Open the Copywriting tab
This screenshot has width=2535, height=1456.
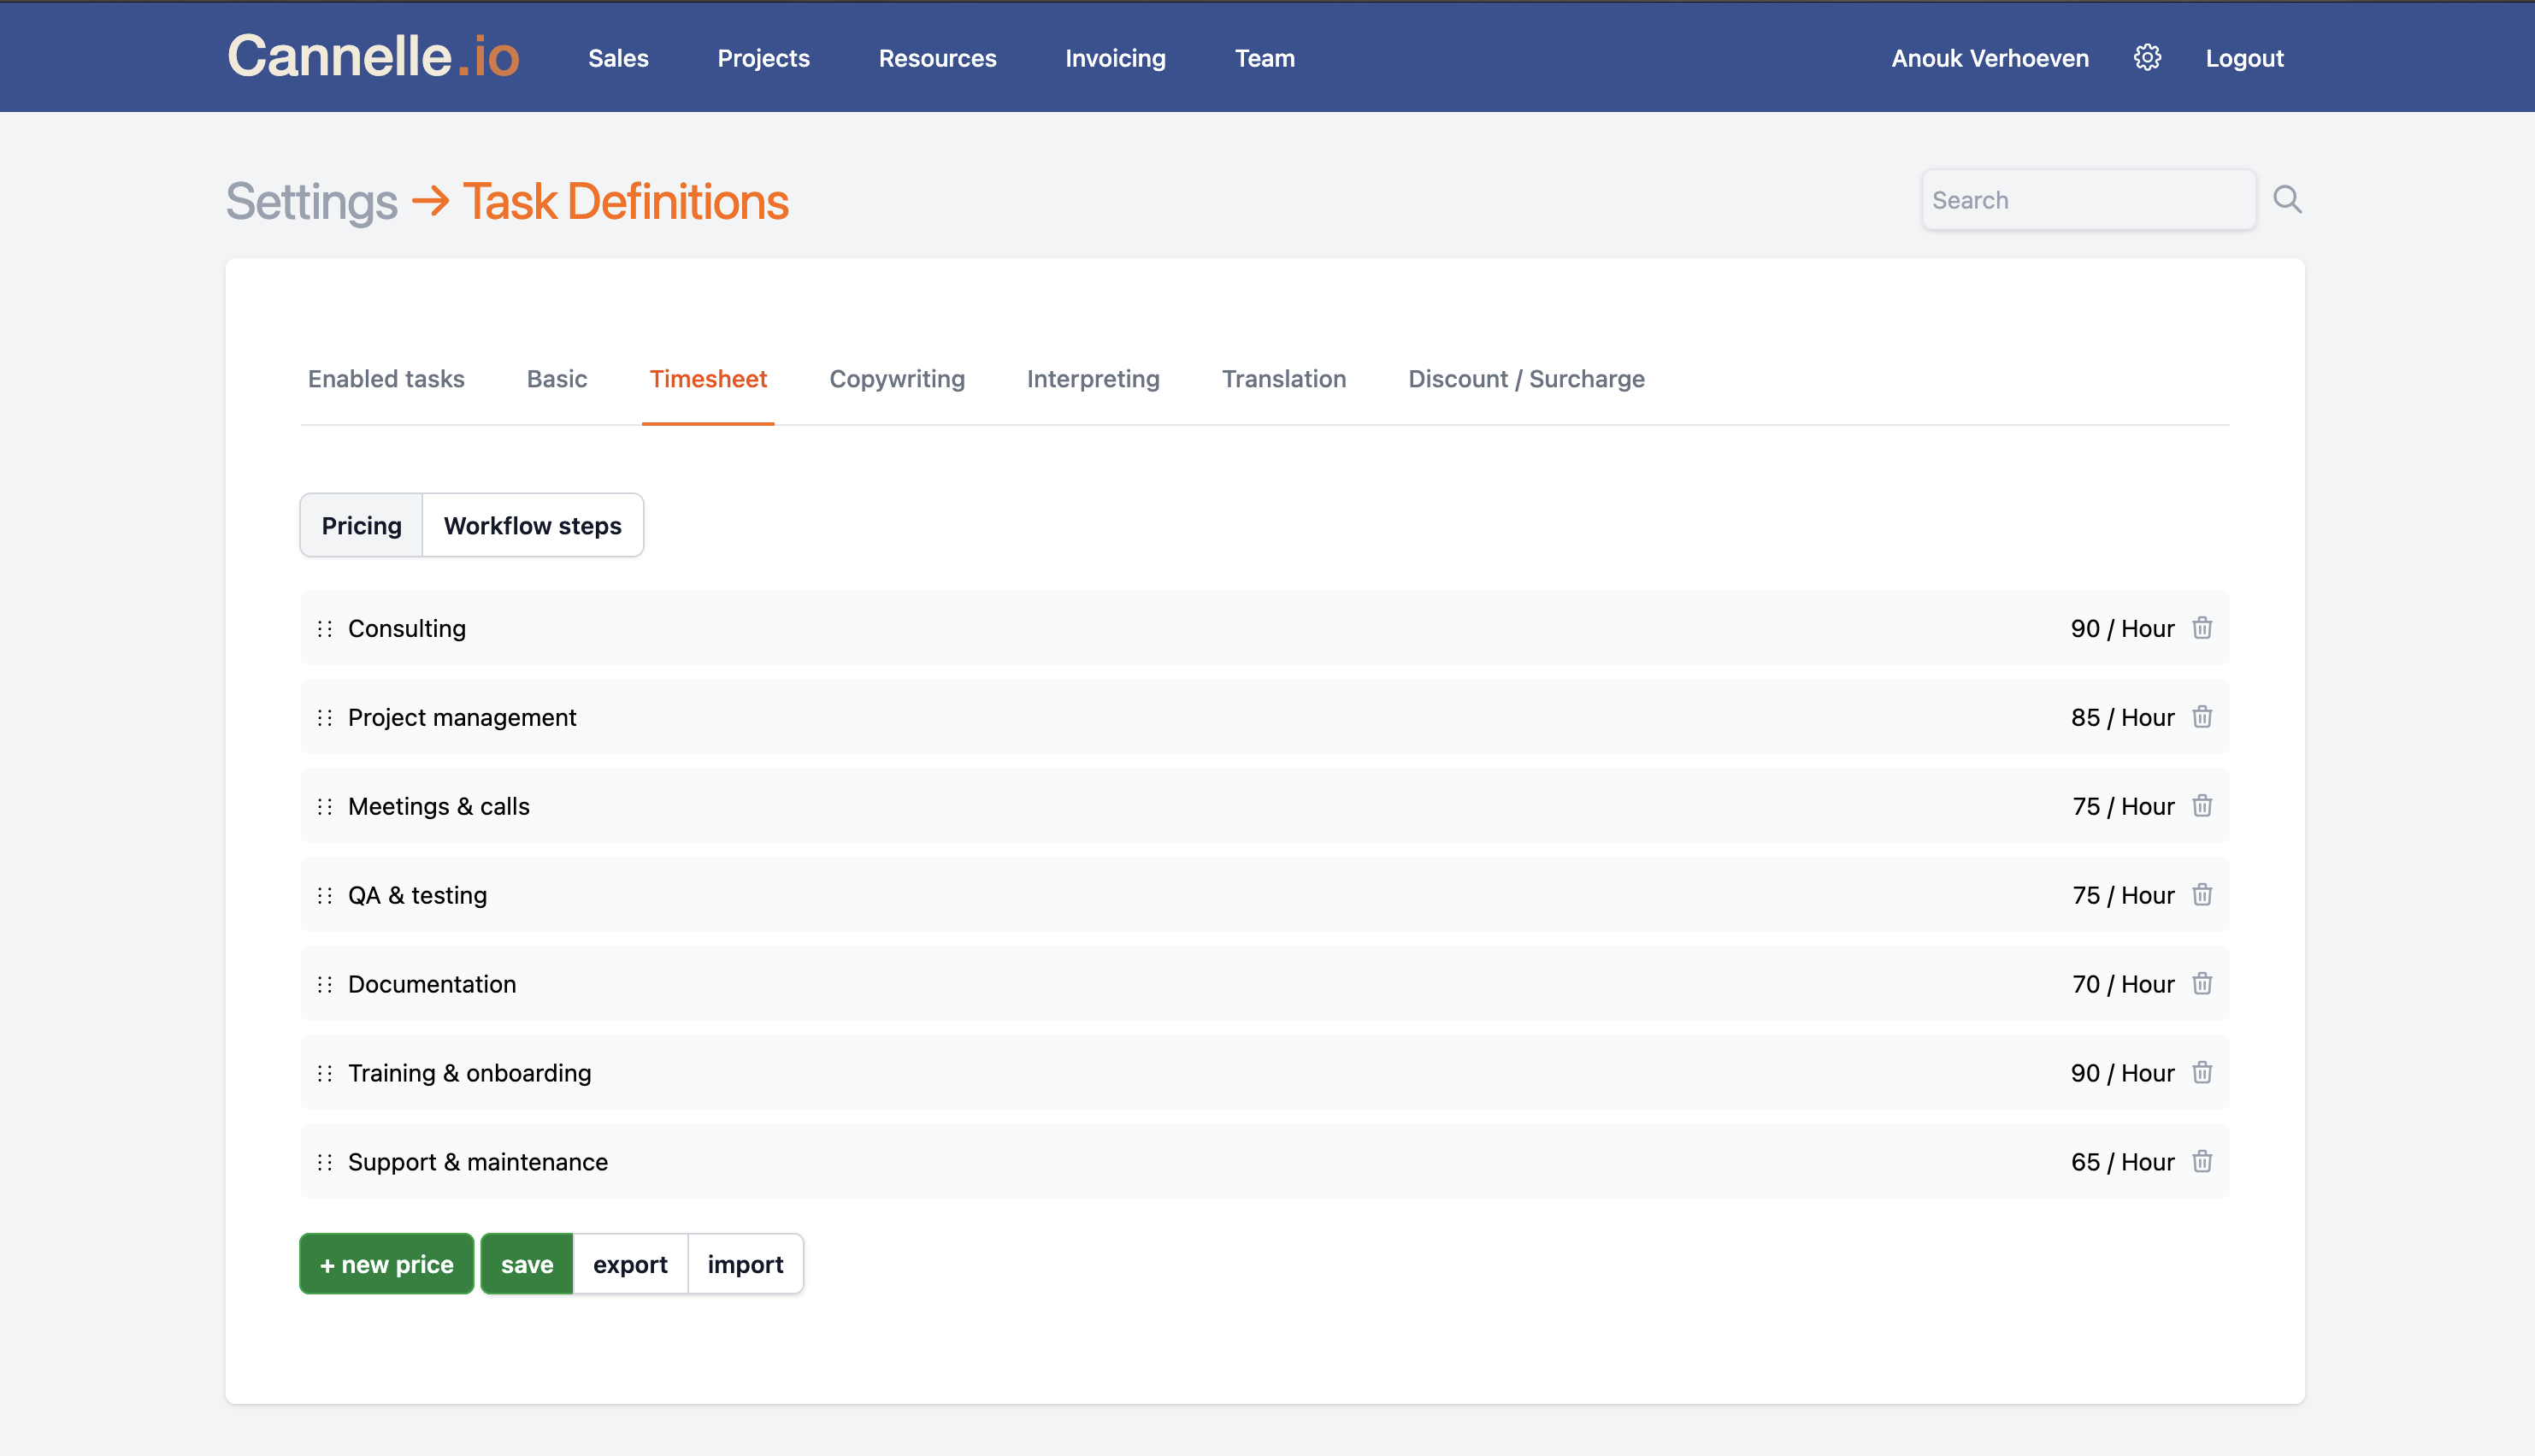click(x=897, y=379)
